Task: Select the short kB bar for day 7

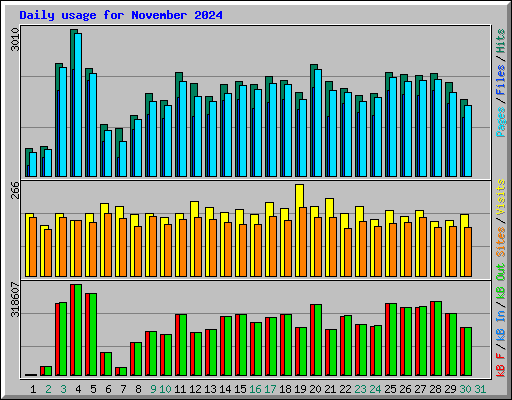Action: [x=121, y=372]
